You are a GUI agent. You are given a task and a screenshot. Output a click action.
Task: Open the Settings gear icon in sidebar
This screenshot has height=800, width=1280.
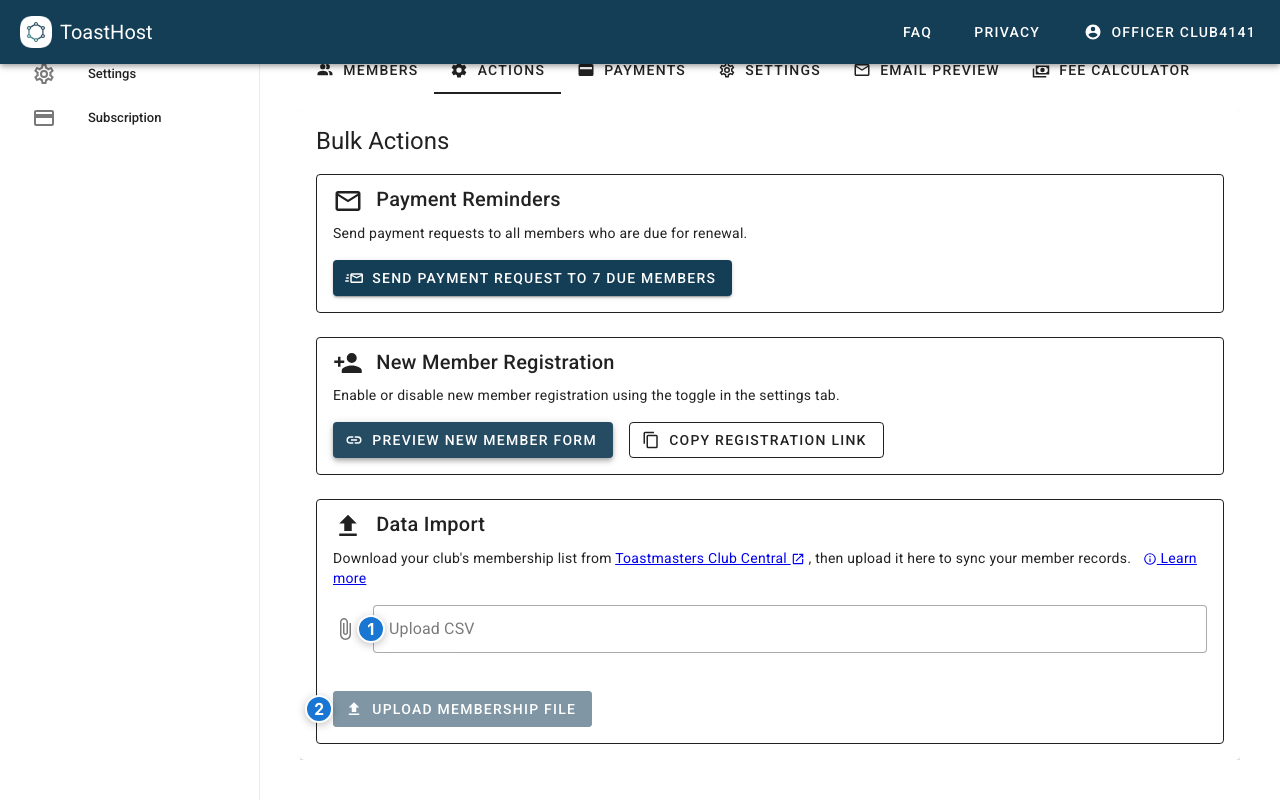tap(44, 73)
